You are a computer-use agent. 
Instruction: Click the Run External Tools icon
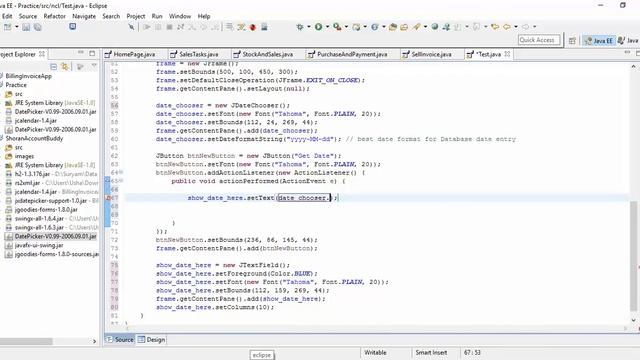point(337,27)
